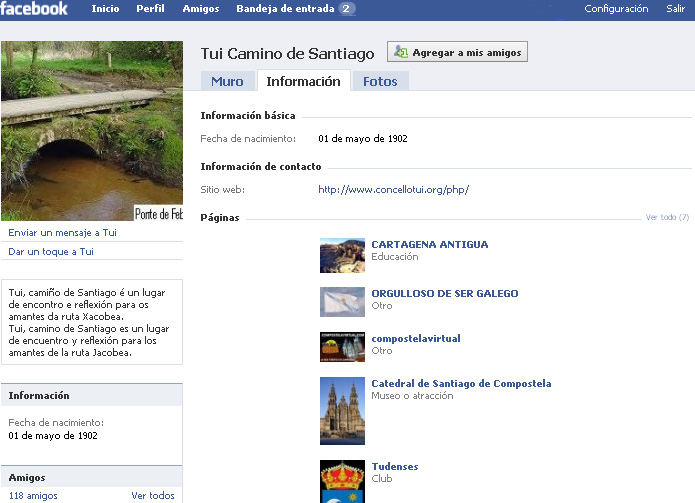
Task: Select the Información tab
Action: 303,82
